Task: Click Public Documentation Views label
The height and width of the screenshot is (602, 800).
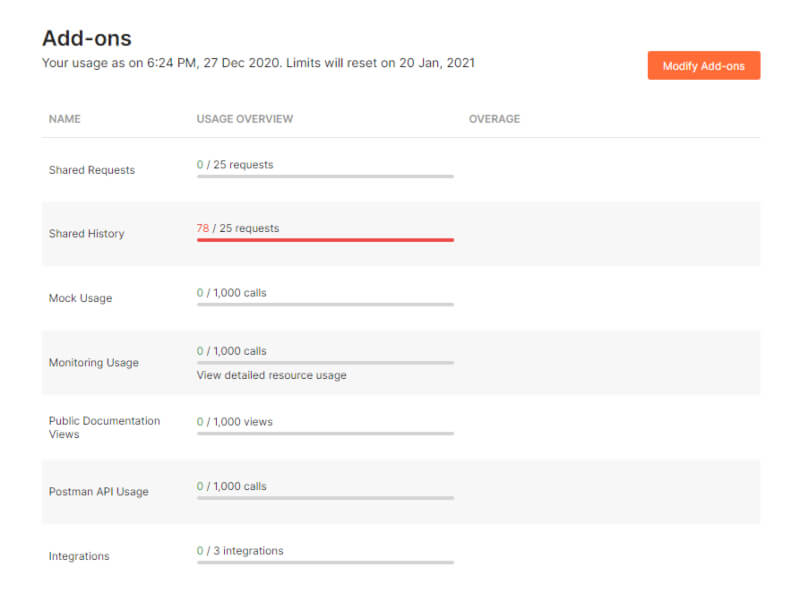Action: [104, 428]
